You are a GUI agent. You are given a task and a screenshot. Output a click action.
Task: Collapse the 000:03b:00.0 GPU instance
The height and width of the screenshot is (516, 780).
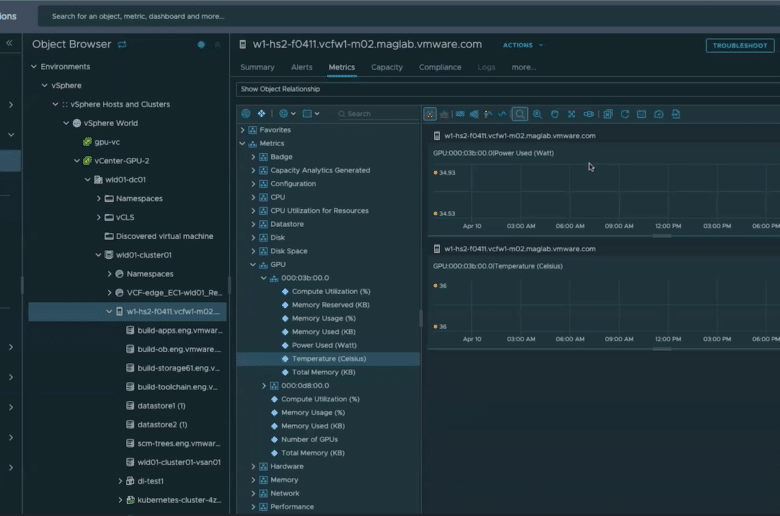[x=264, y=278]
